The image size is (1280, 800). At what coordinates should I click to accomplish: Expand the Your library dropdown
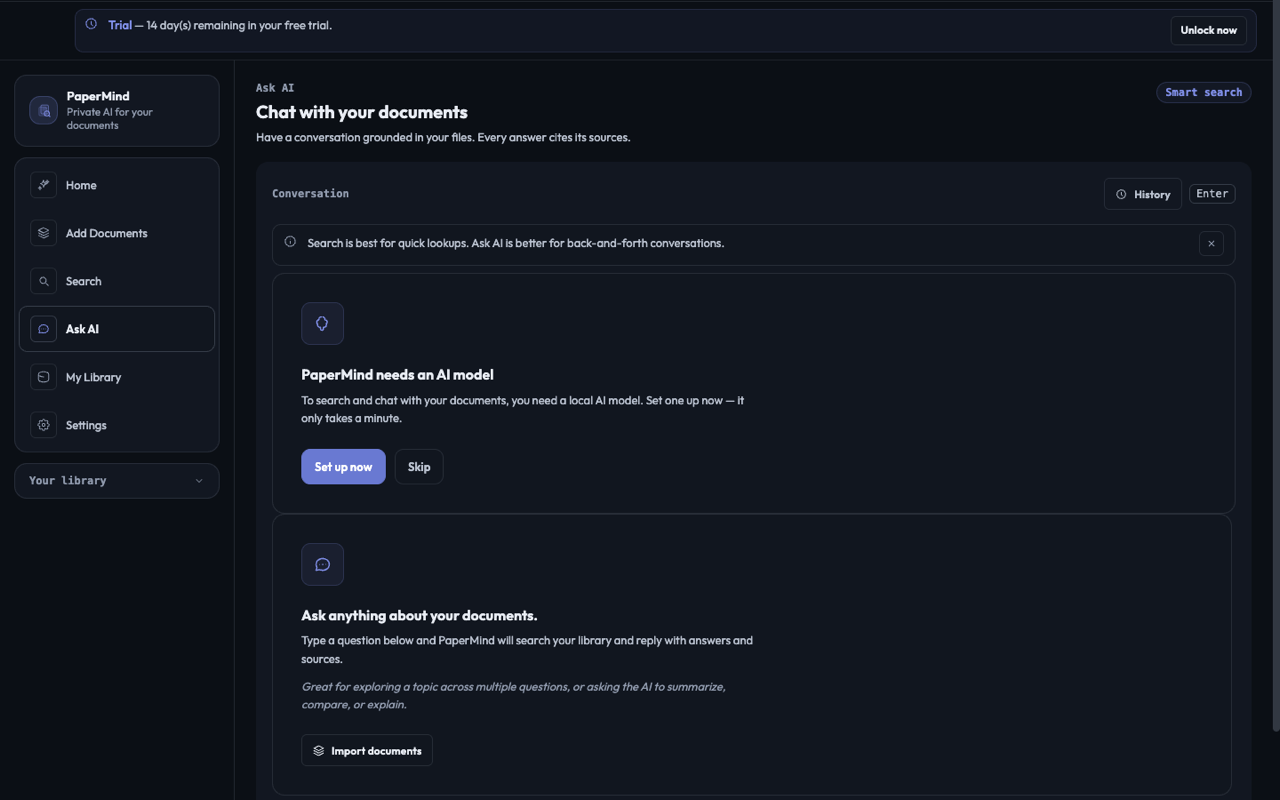(x=117, y=481)
